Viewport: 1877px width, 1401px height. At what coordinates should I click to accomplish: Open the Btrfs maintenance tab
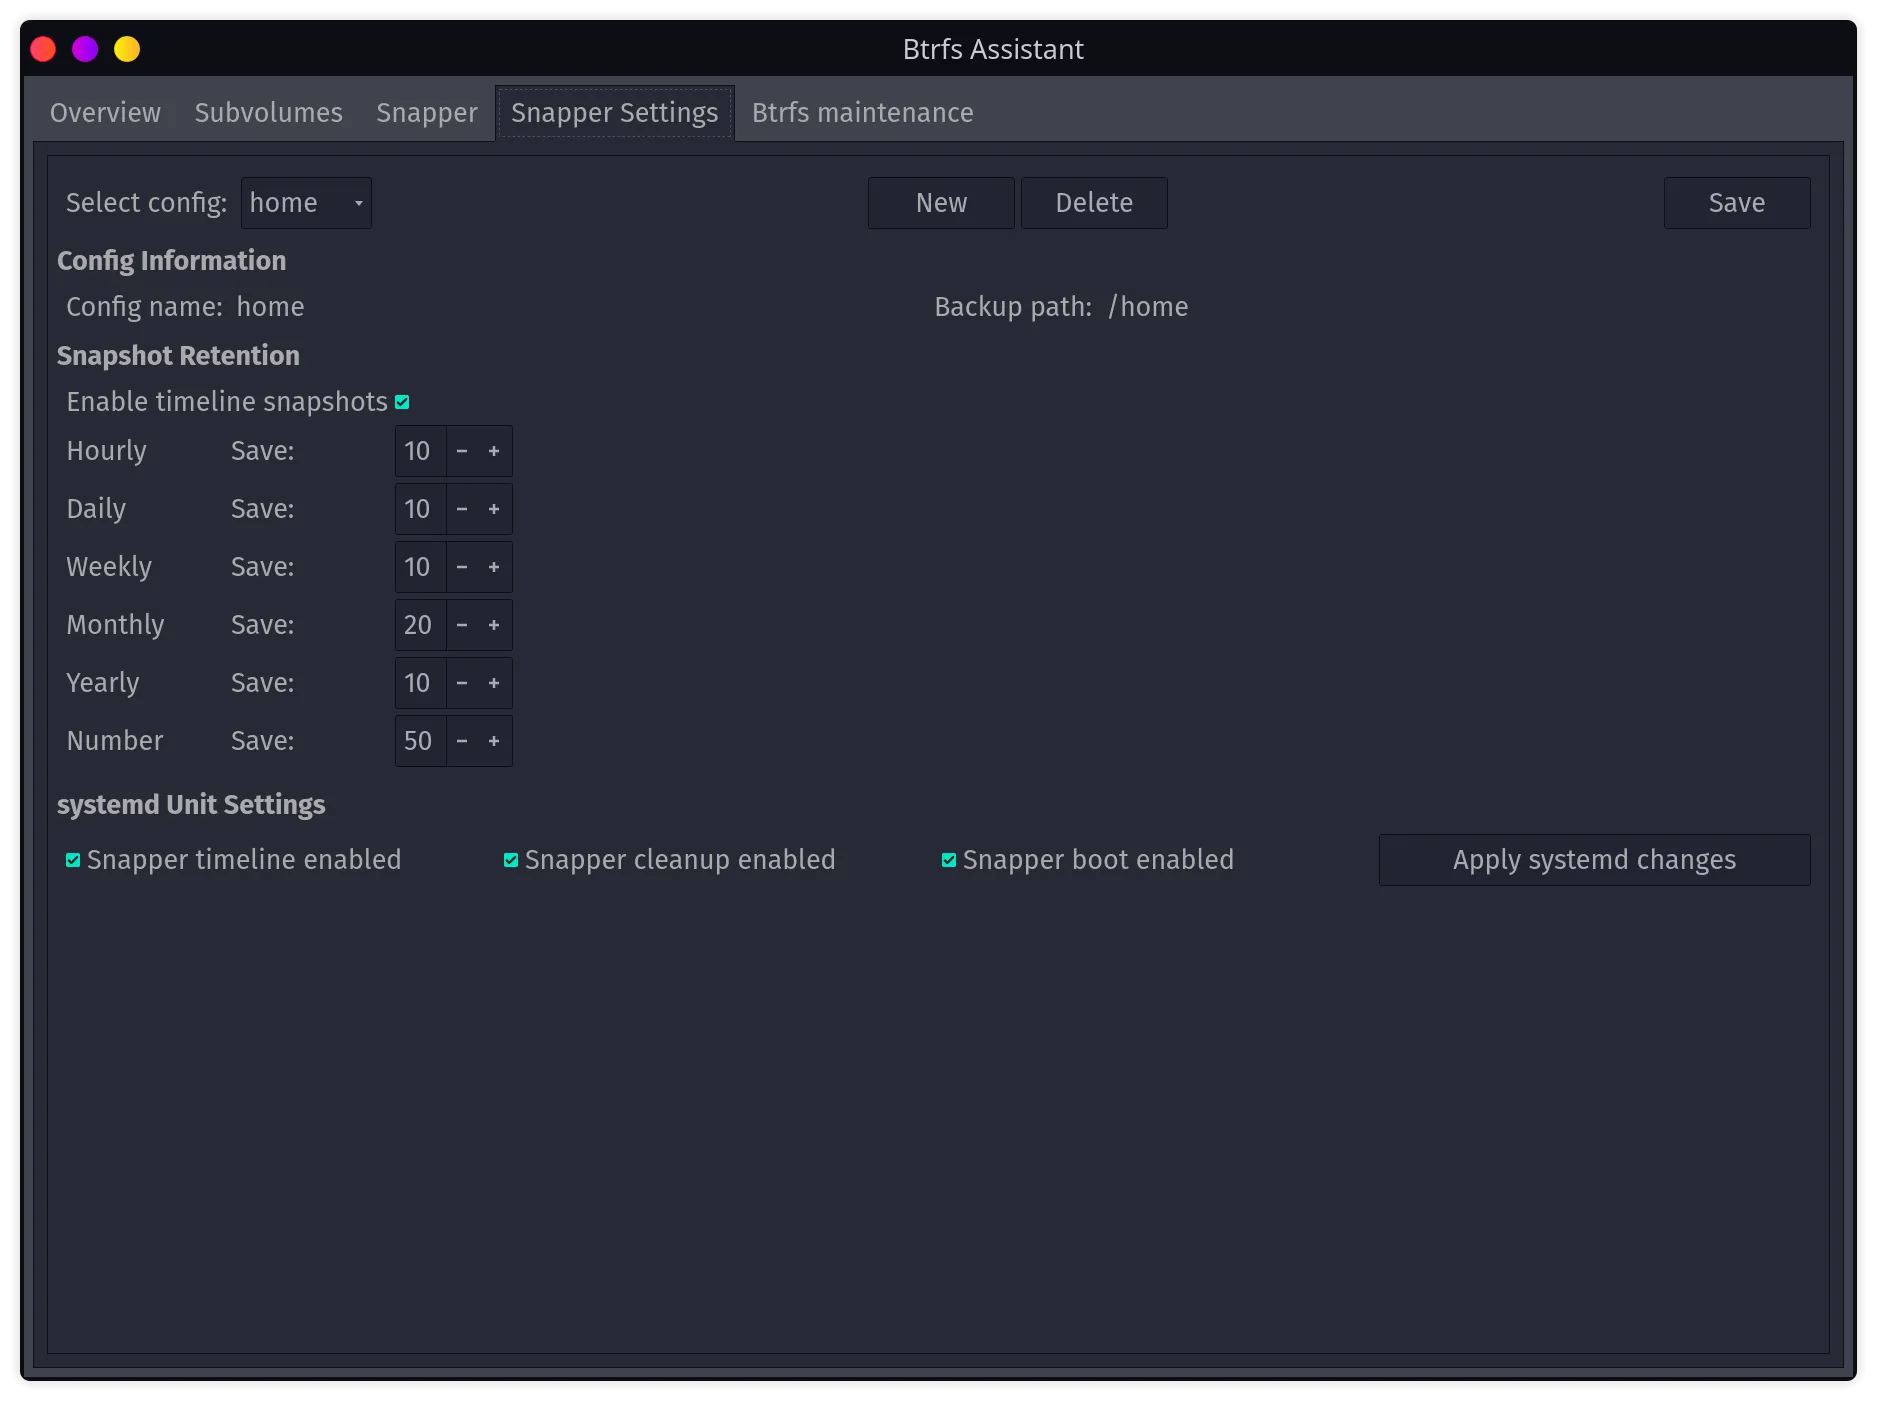[x=862, y=113]
